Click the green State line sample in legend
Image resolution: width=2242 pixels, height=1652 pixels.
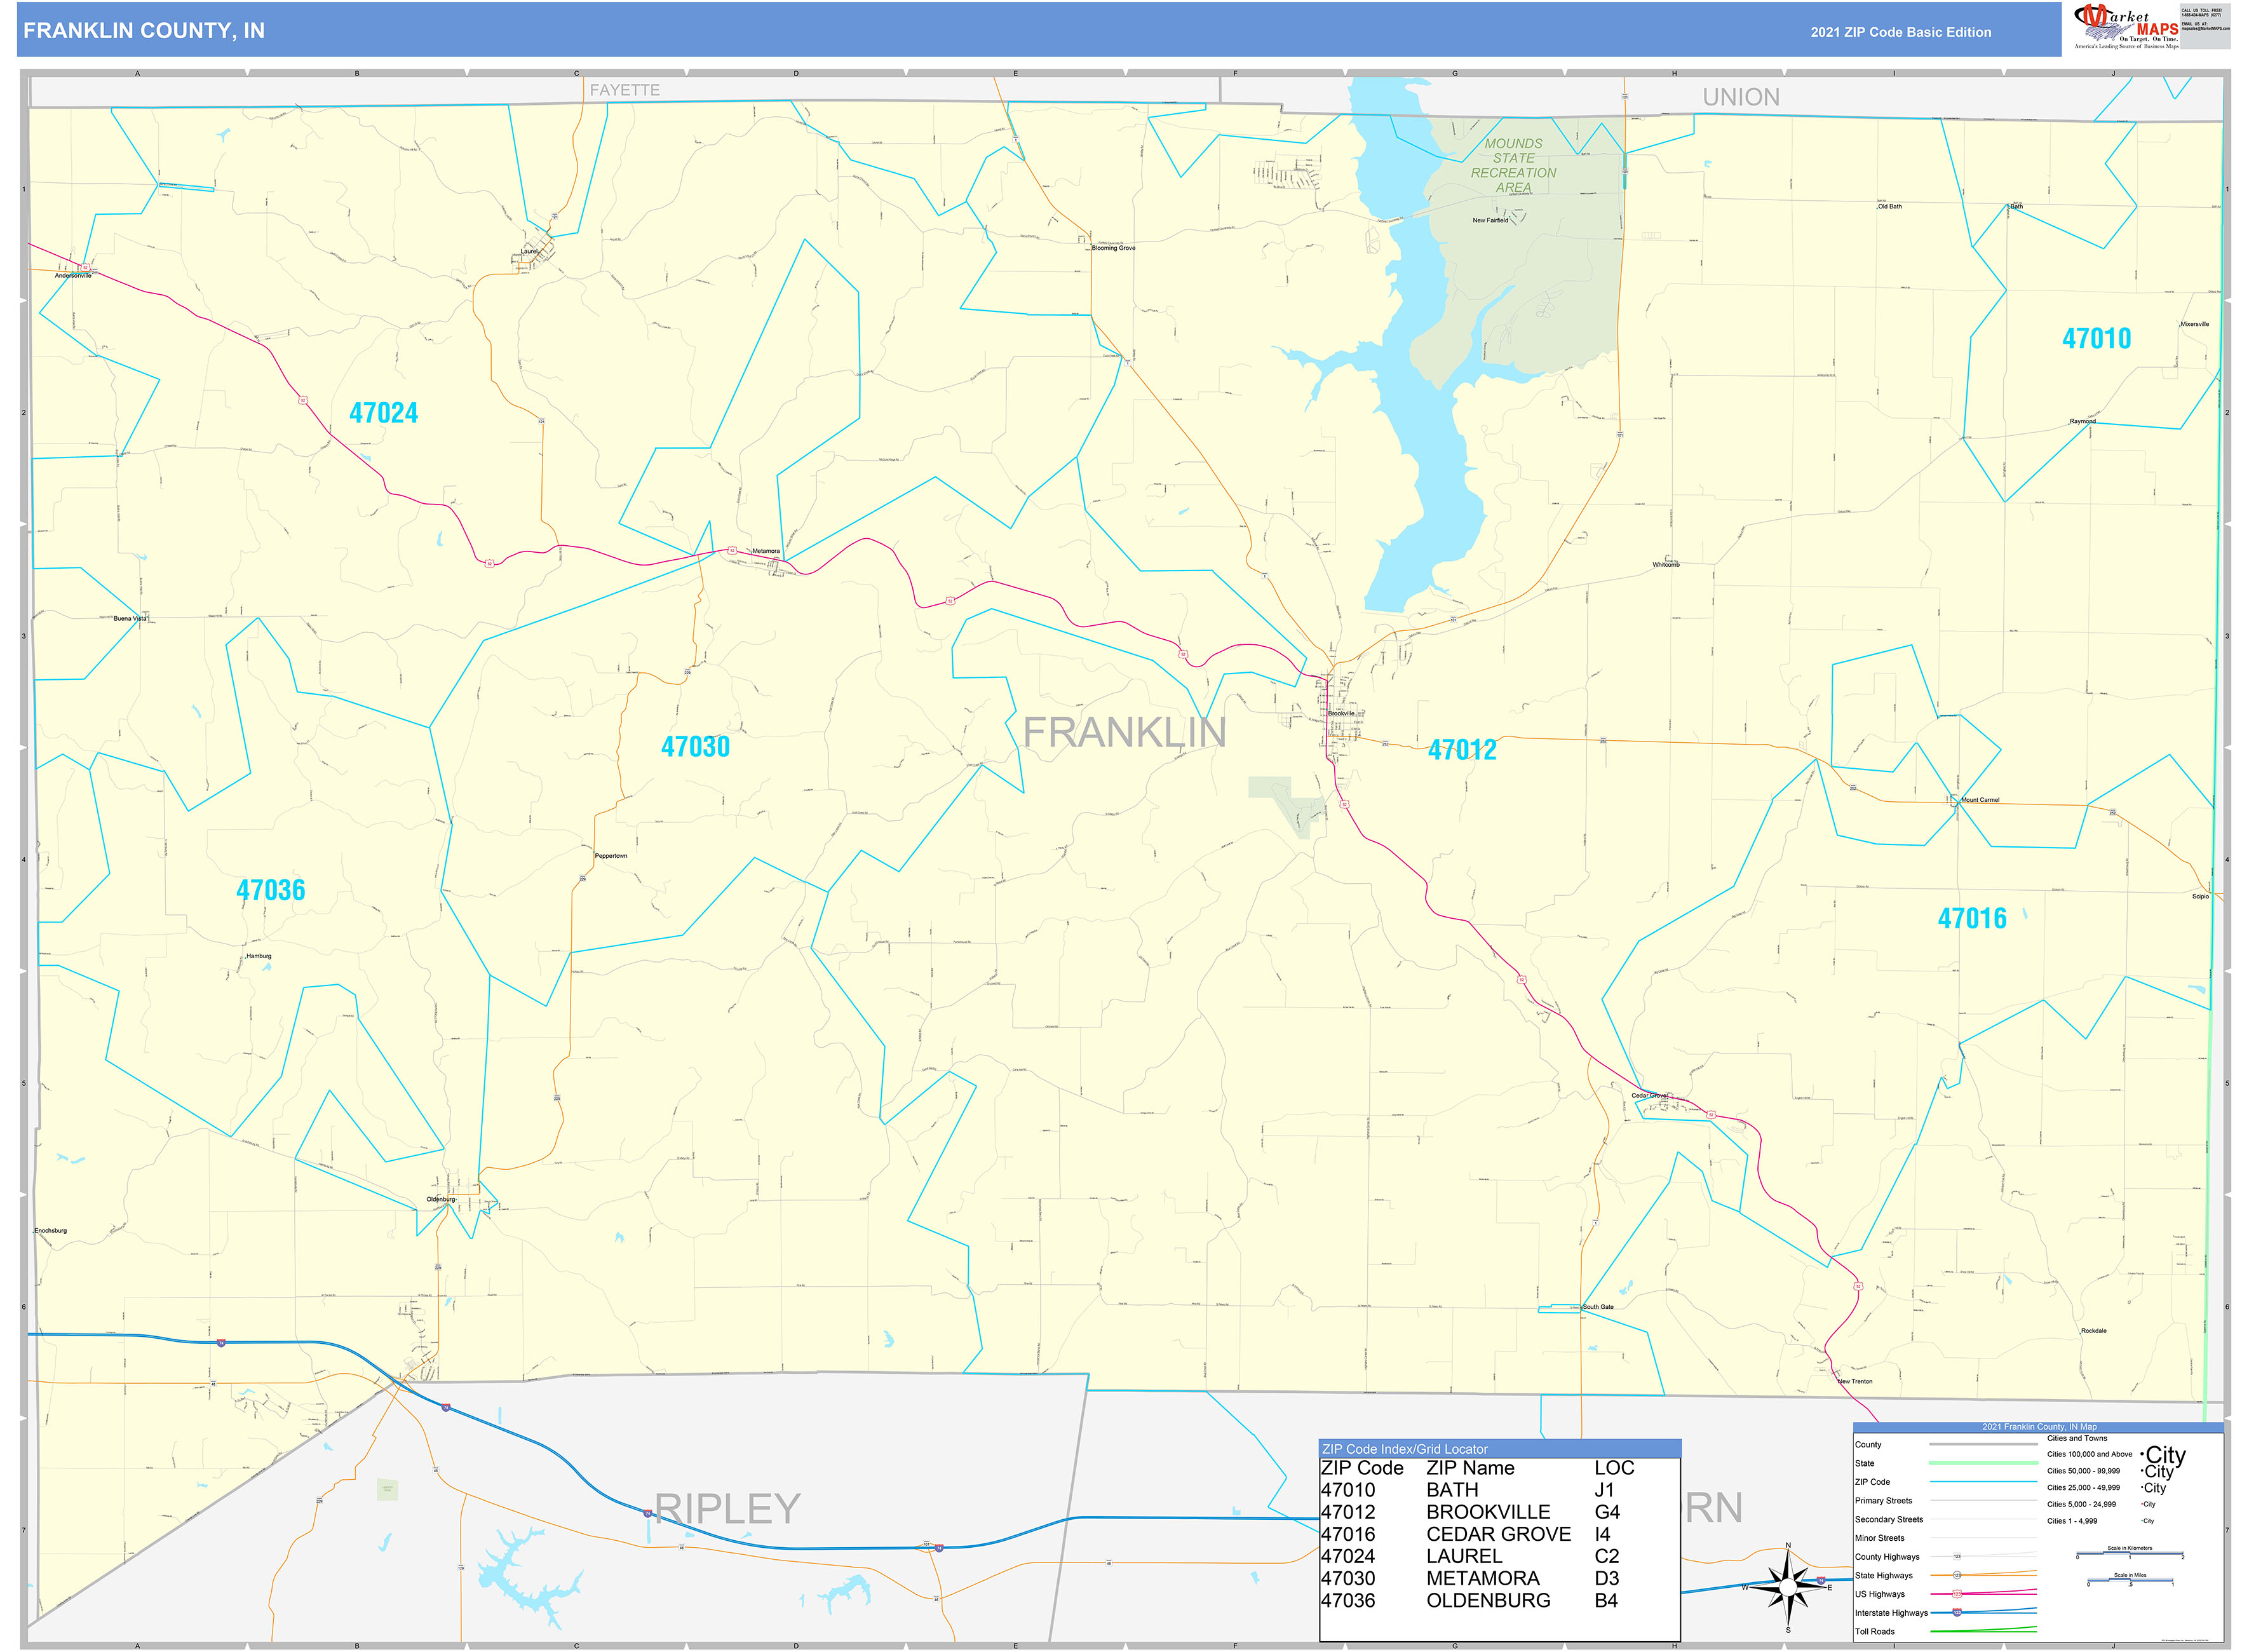tap(1983, 1462)
